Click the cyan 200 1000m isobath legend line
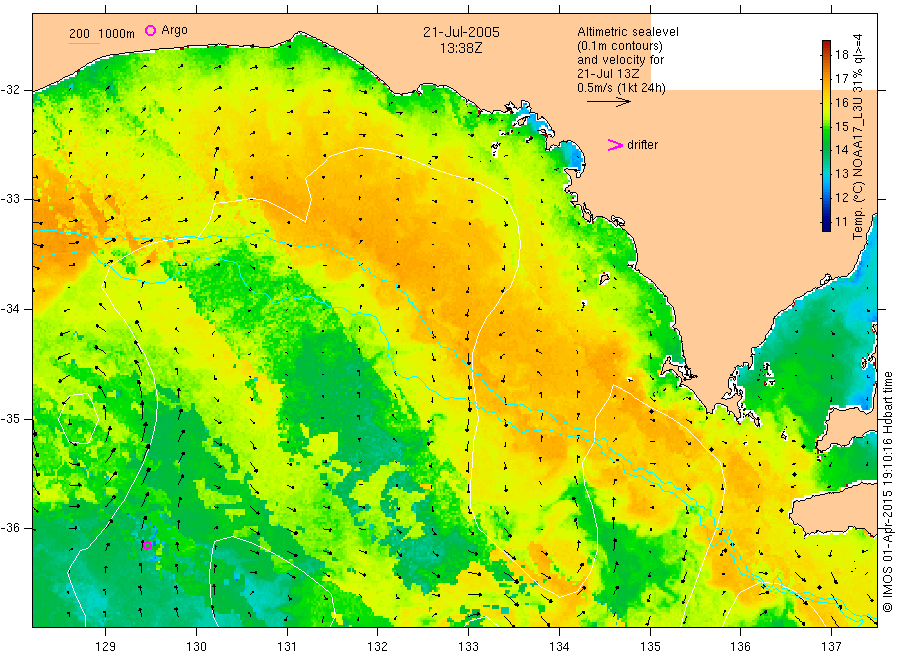900x660 pixels. point(84,42)
